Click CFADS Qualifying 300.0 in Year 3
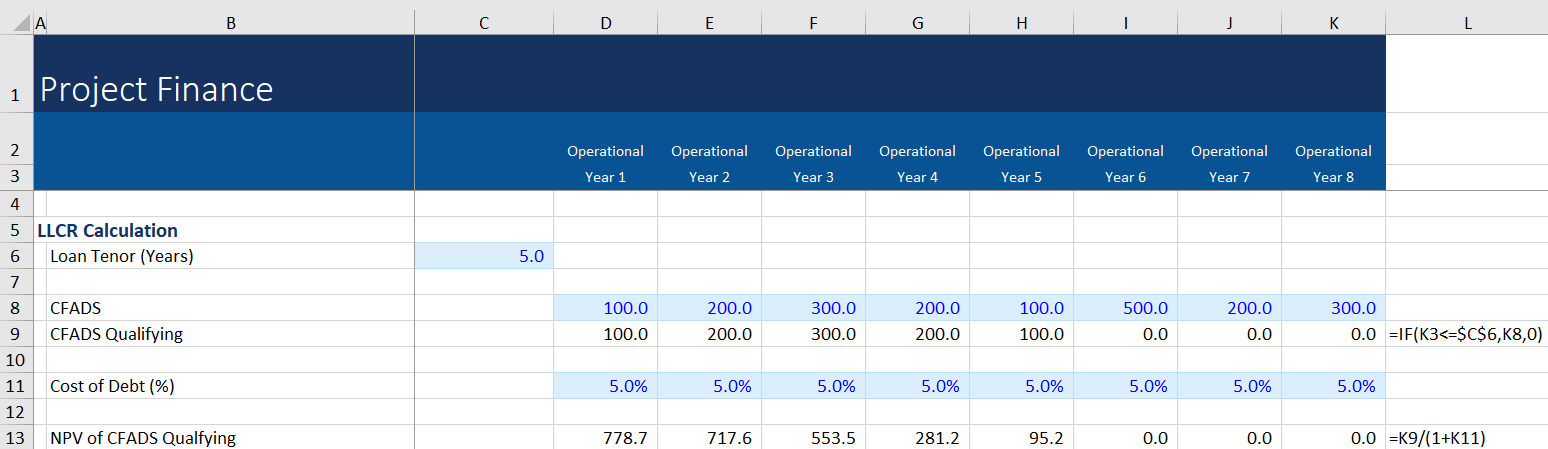Image resolution: width=1548 pixels, height=449 pixels. click(813, 334)
